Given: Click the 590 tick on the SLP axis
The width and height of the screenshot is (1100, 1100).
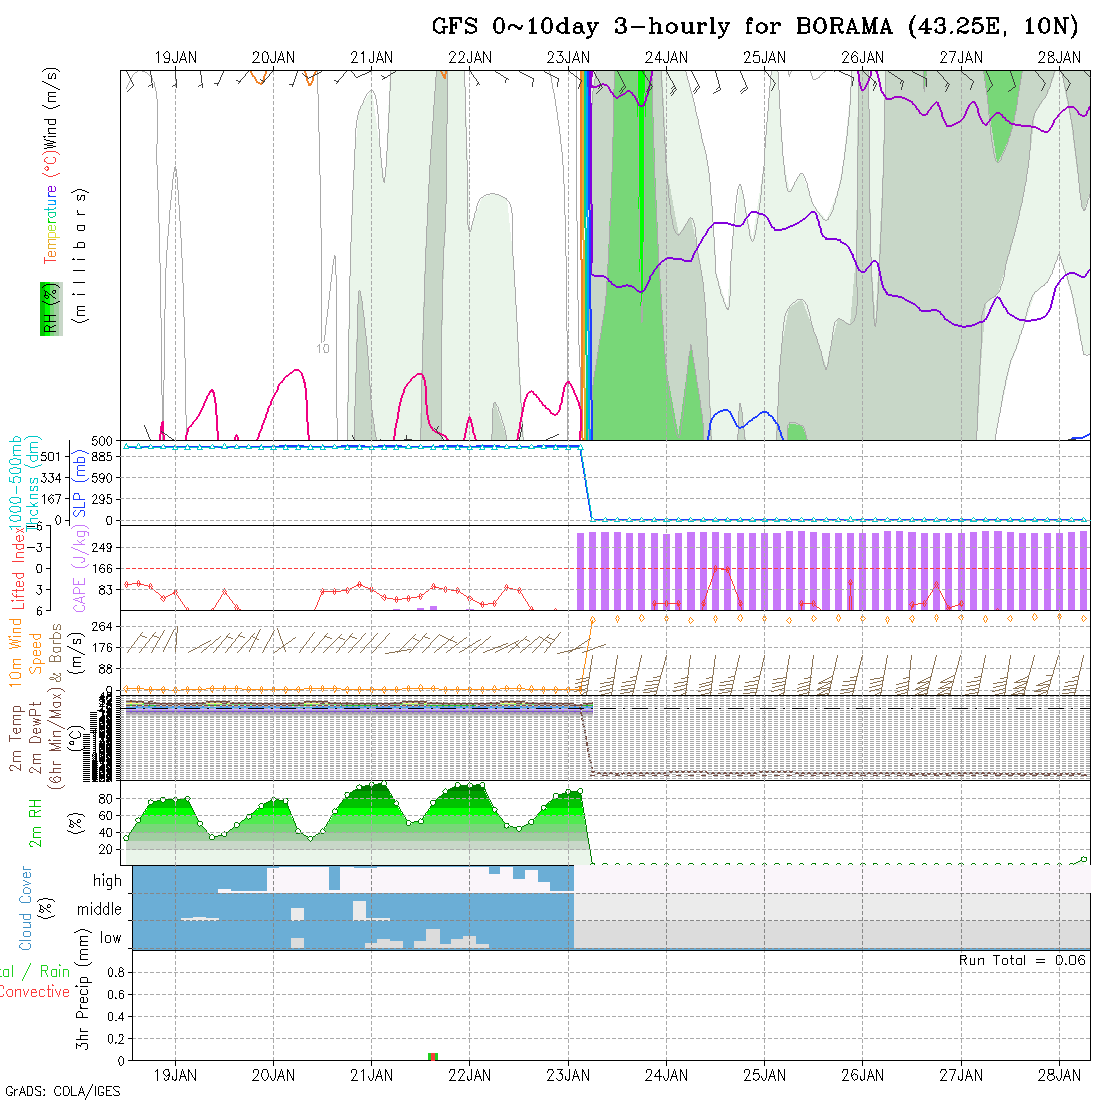Looking at the screenshot, I should (102, 478).
